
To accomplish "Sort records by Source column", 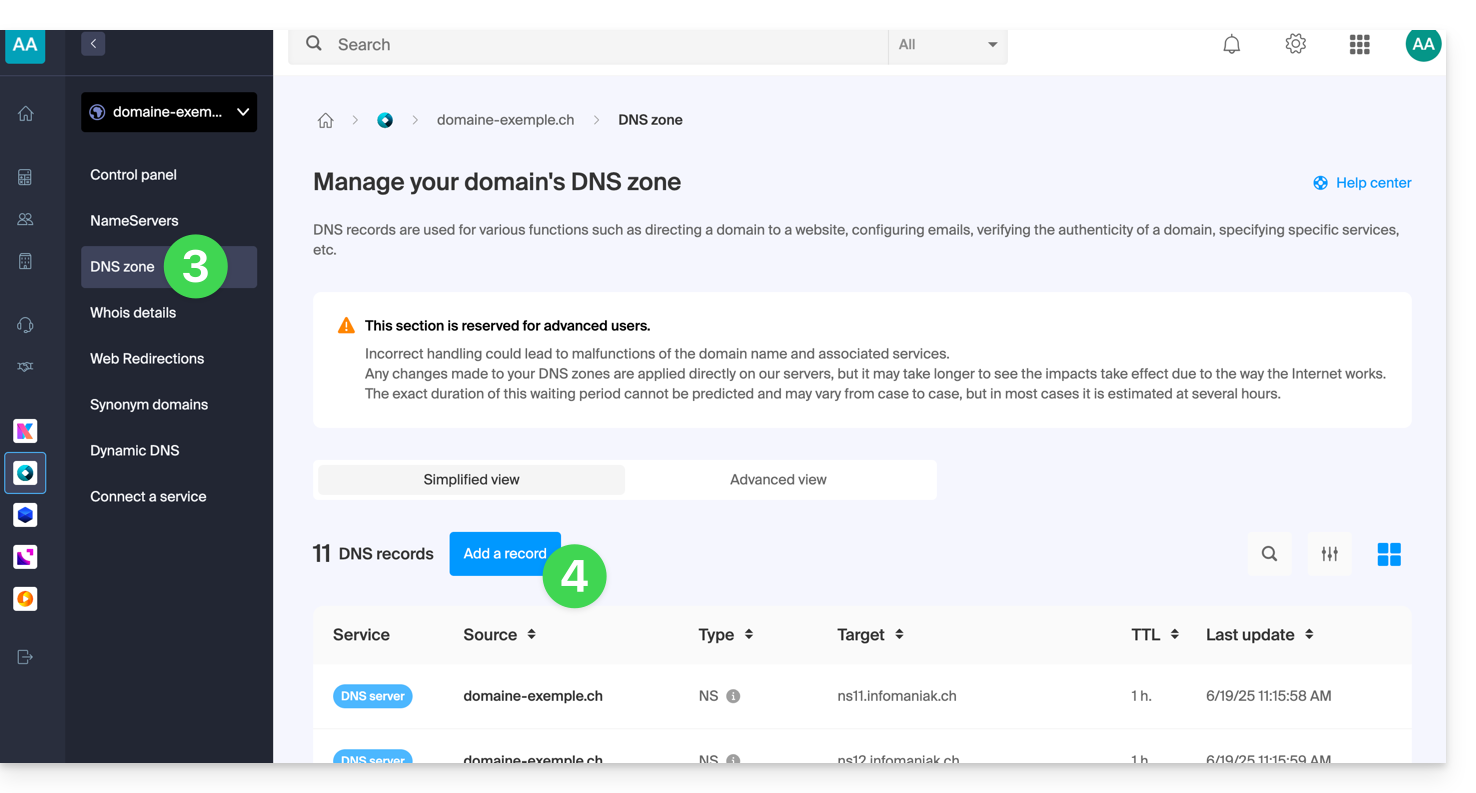I will 531,635.
